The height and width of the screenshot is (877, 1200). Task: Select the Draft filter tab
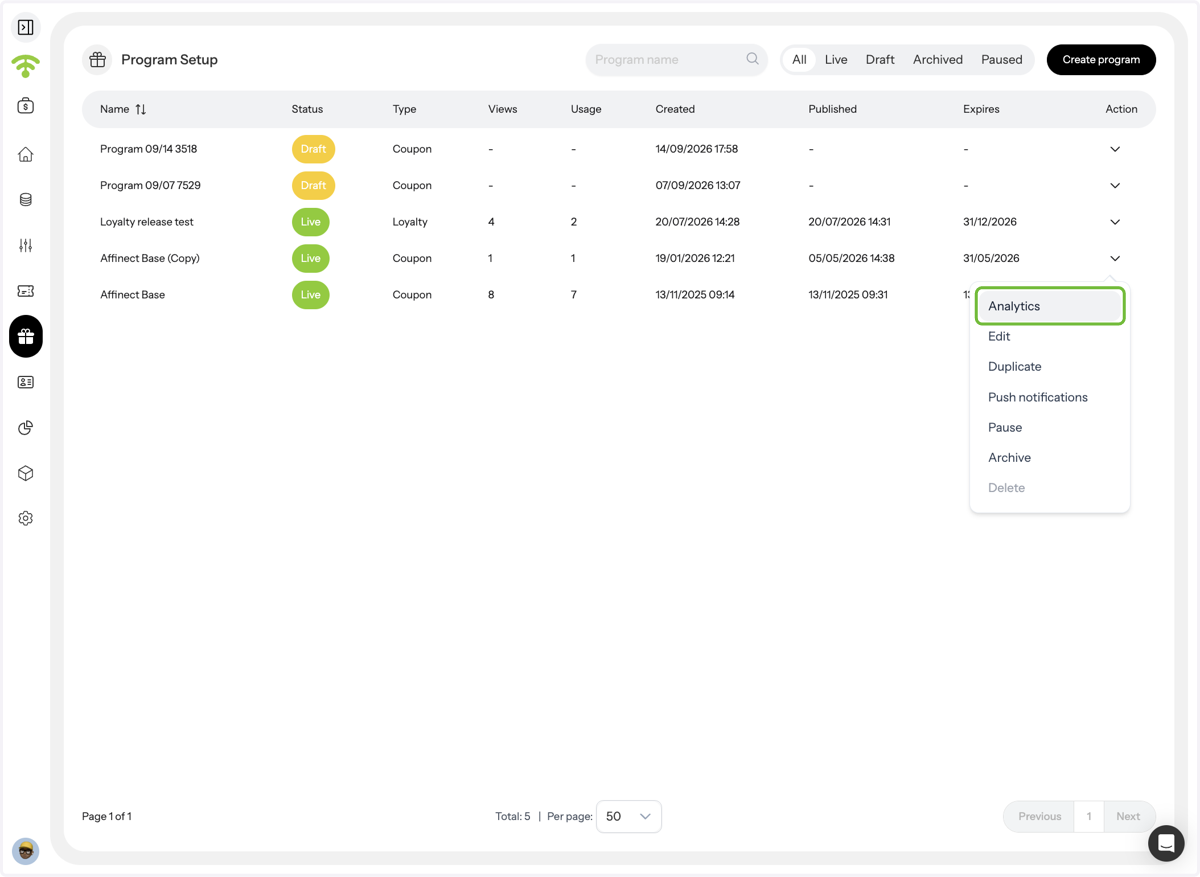point(880,60)
